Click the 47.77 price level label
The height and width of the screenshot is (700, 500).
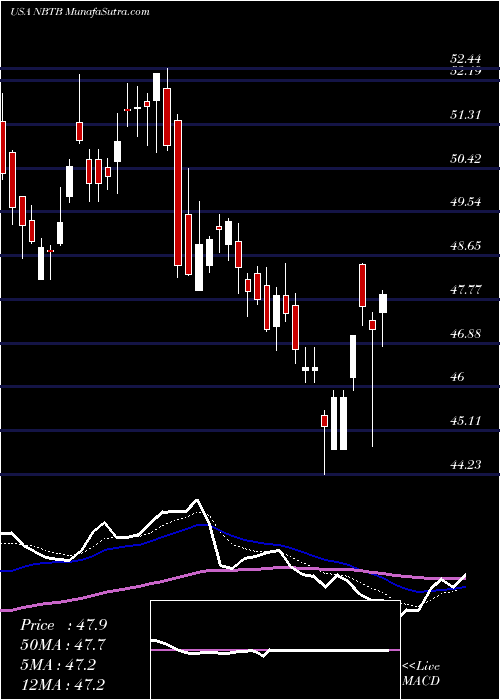pos(466,290)
